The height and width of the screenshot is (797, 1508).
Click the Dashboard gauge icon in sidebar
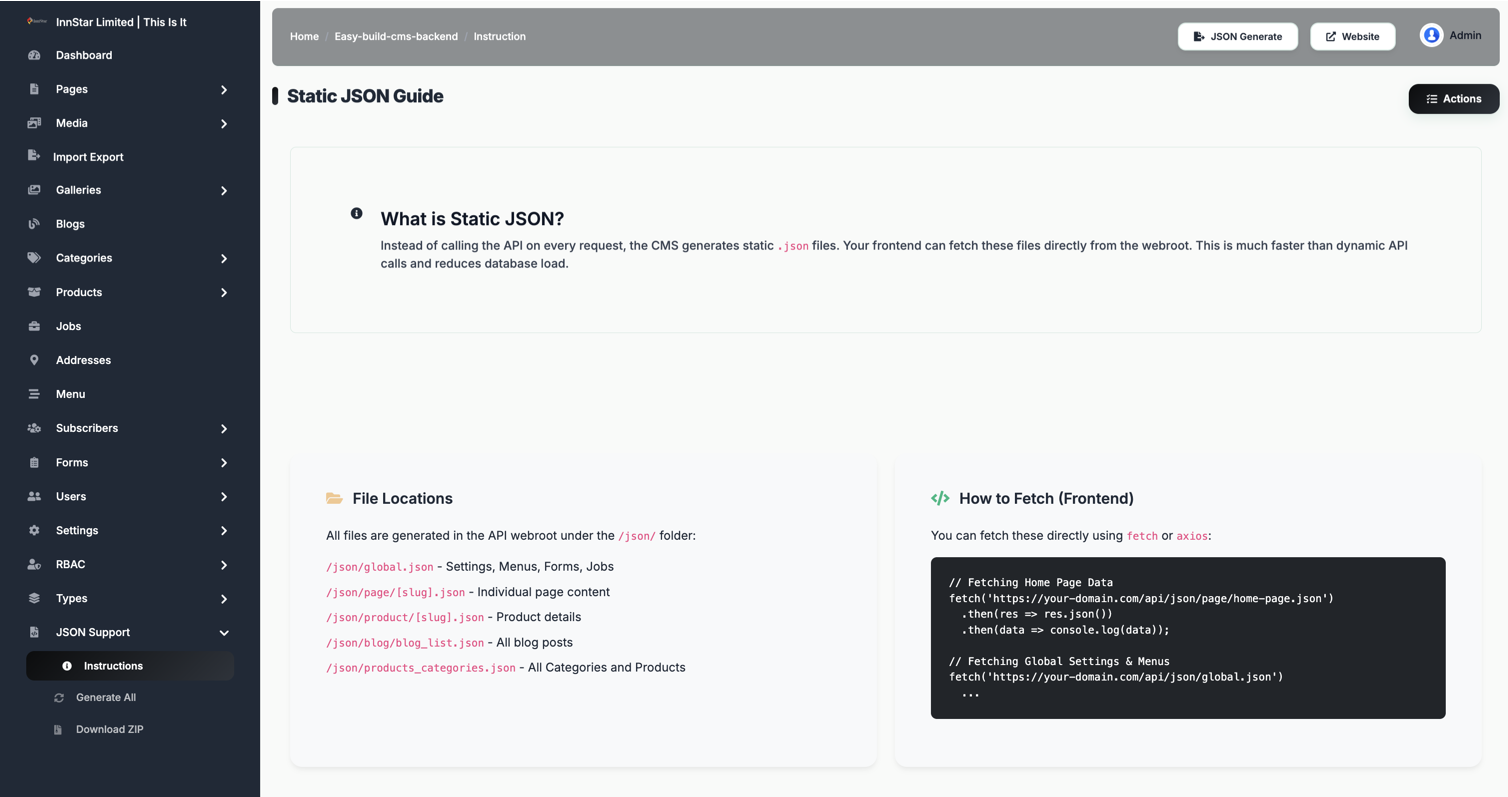[34, 55]
